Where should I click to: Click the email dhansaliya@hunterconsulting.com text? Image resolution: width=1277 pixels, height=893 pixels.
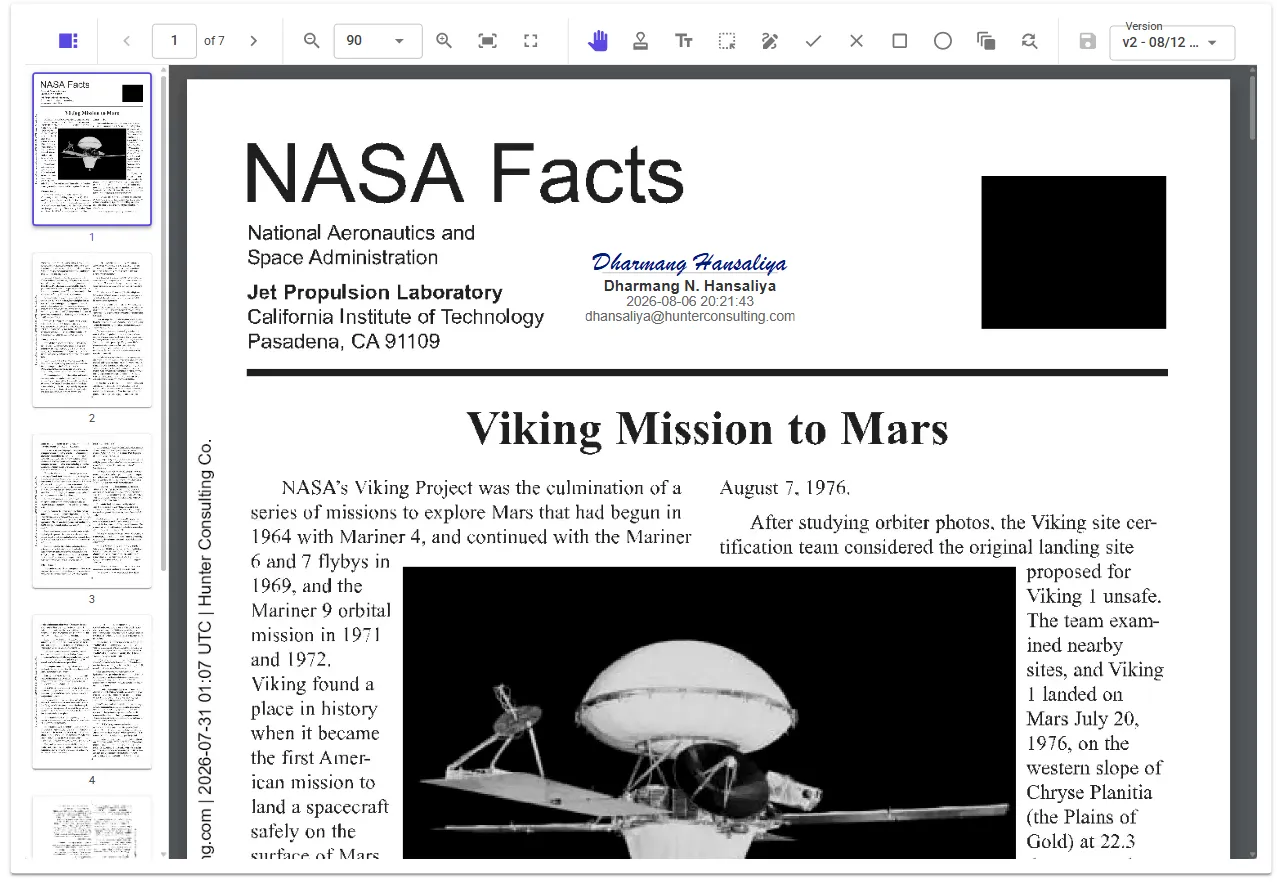690,316
